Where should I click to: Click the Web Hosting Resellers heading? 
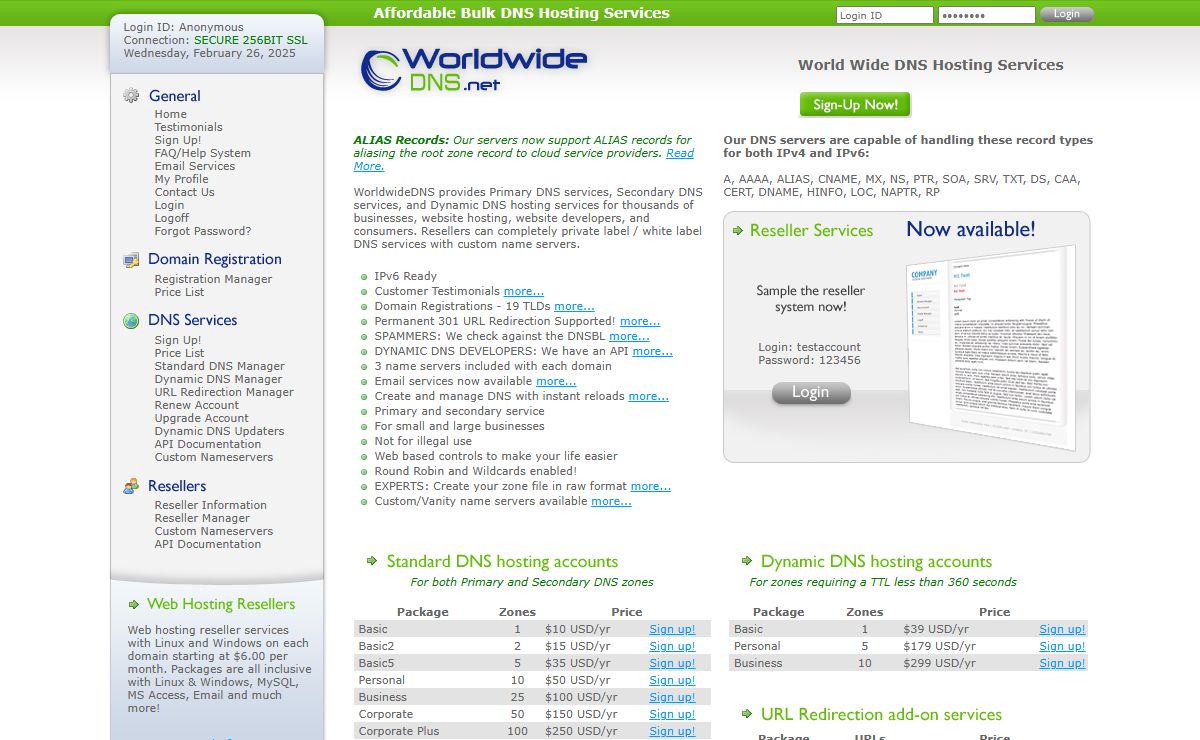(221, 604)
